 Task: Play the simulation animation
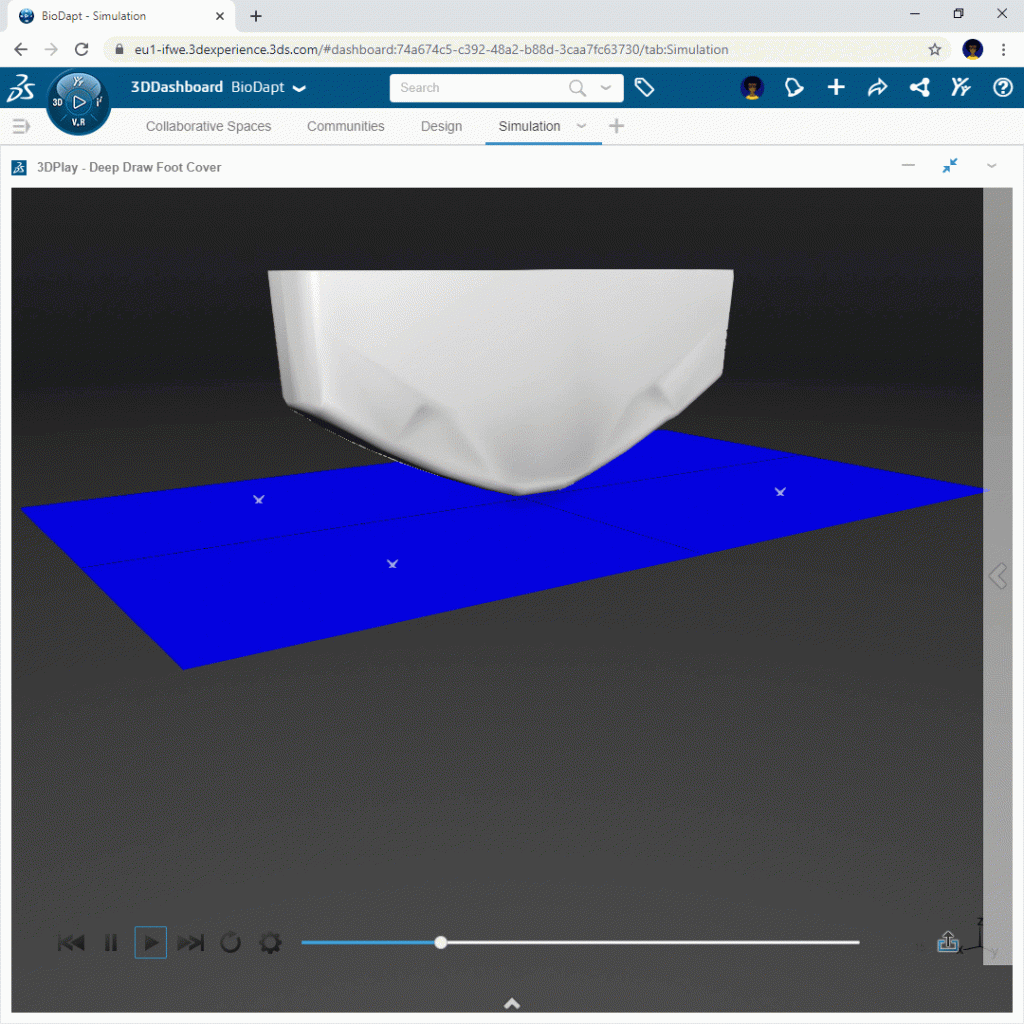(151, 943)
